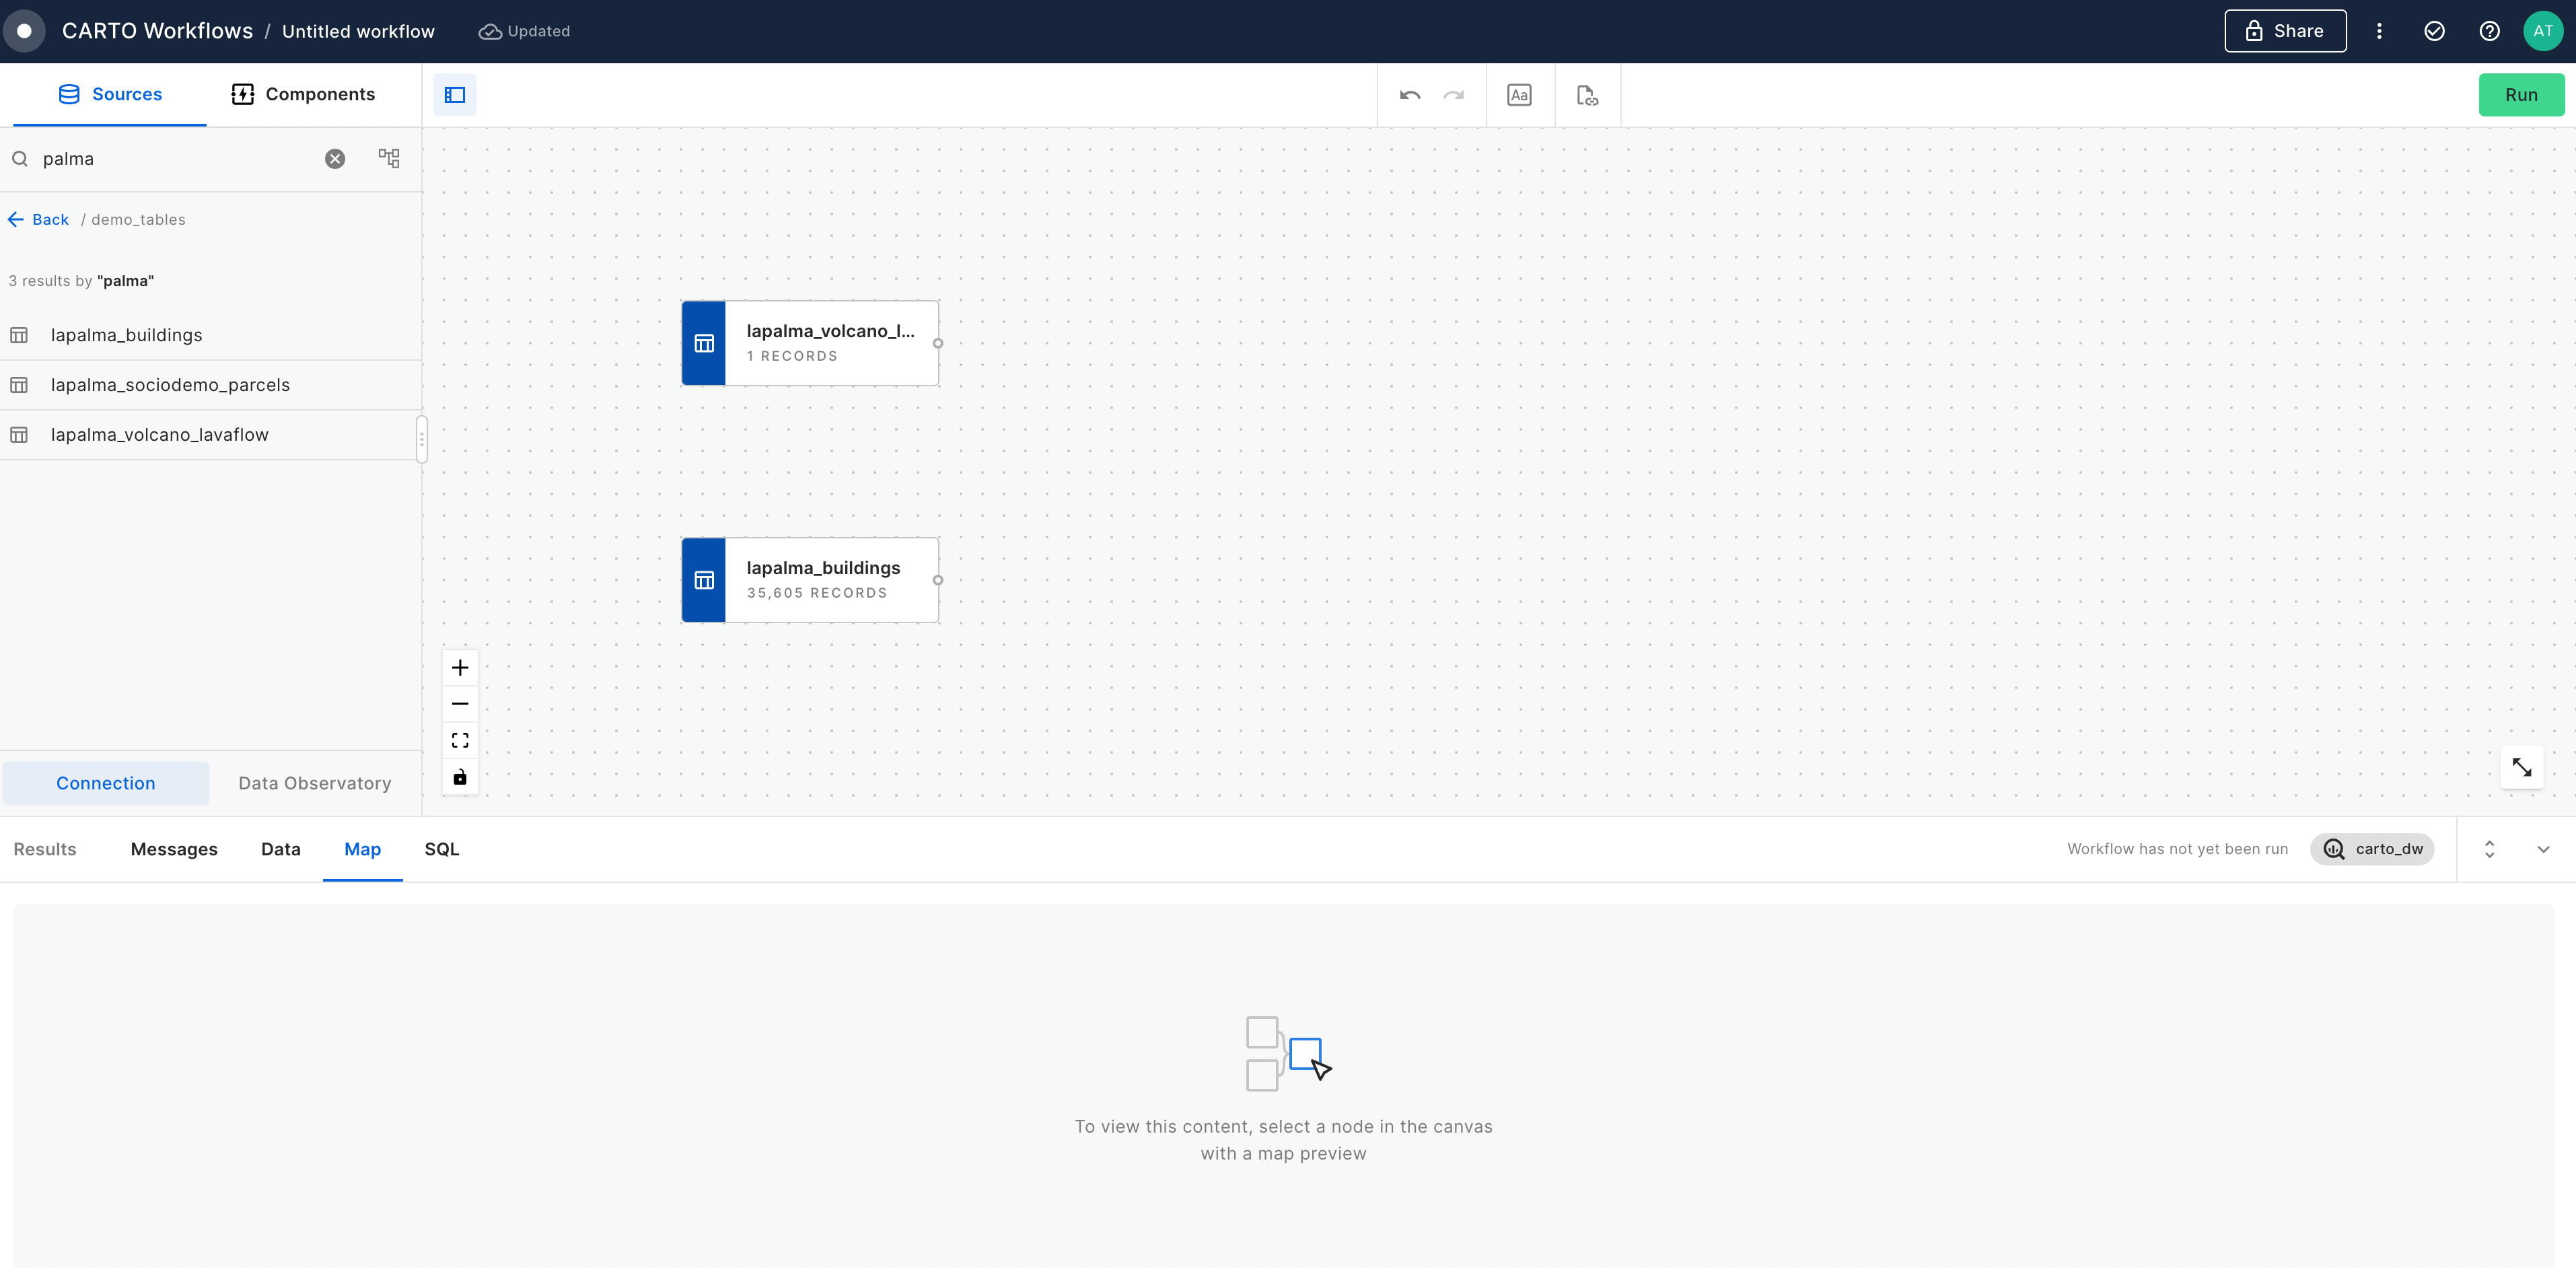
Task: Zoom out on the canvas
Action: pyautogui.click(x=460, y=704)
